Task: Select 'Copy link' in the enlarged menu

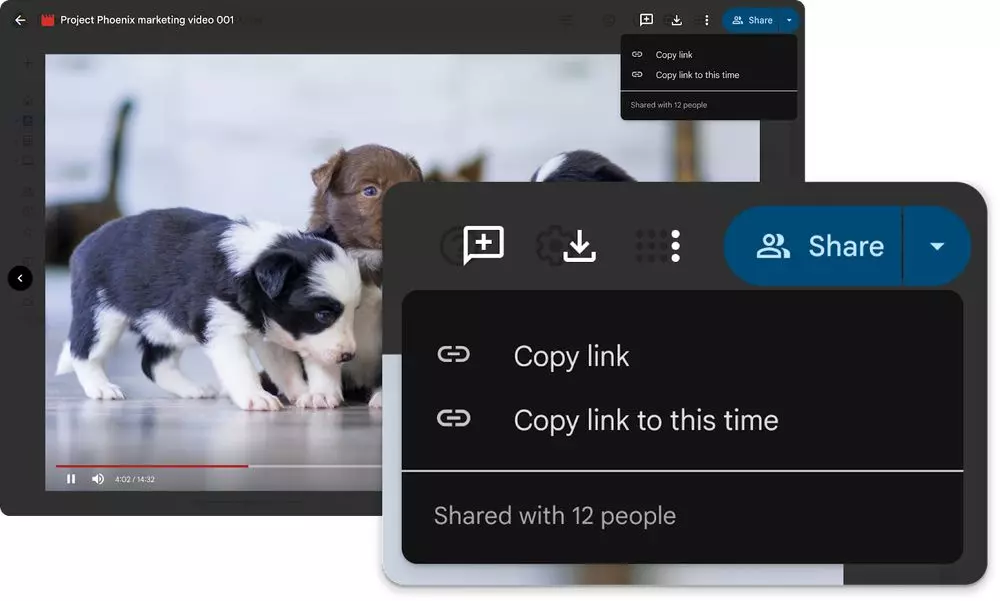Action: click(x=571, y=356)
